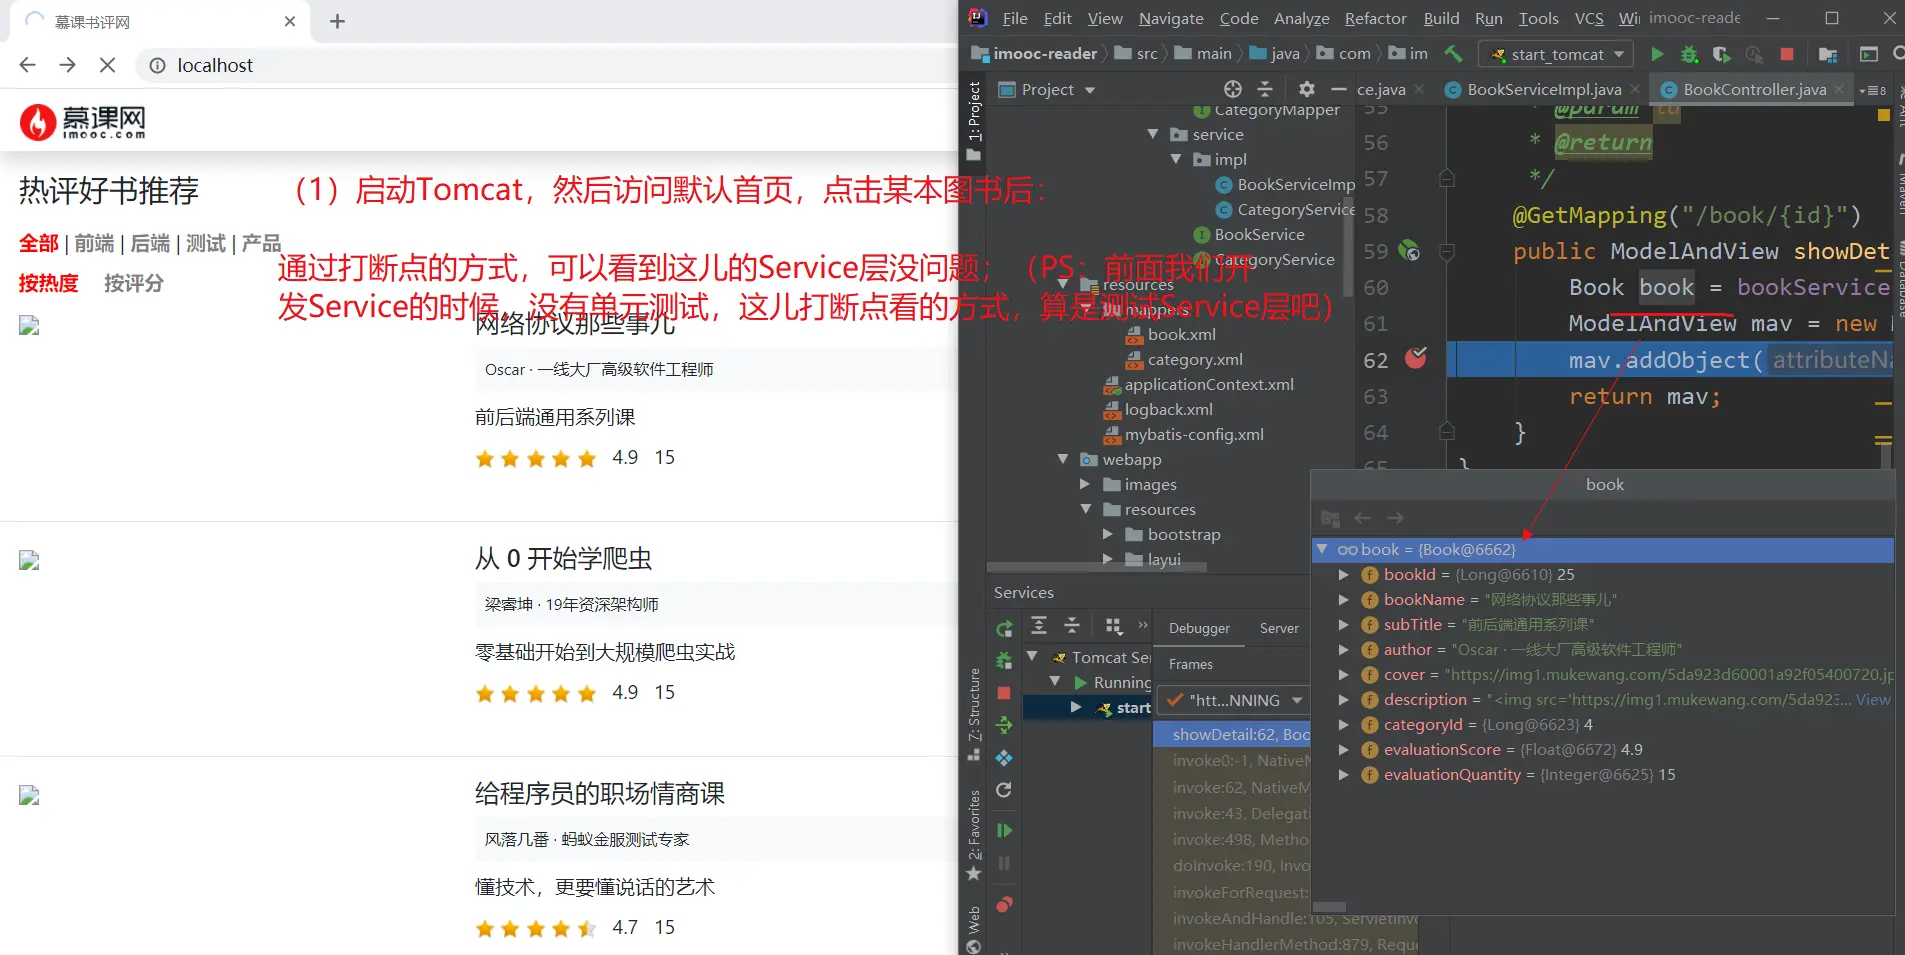Collapse the webapp folder in Project tree
The width and height of the screenshot is (1905, 955).
click(x=1063, y=459)
